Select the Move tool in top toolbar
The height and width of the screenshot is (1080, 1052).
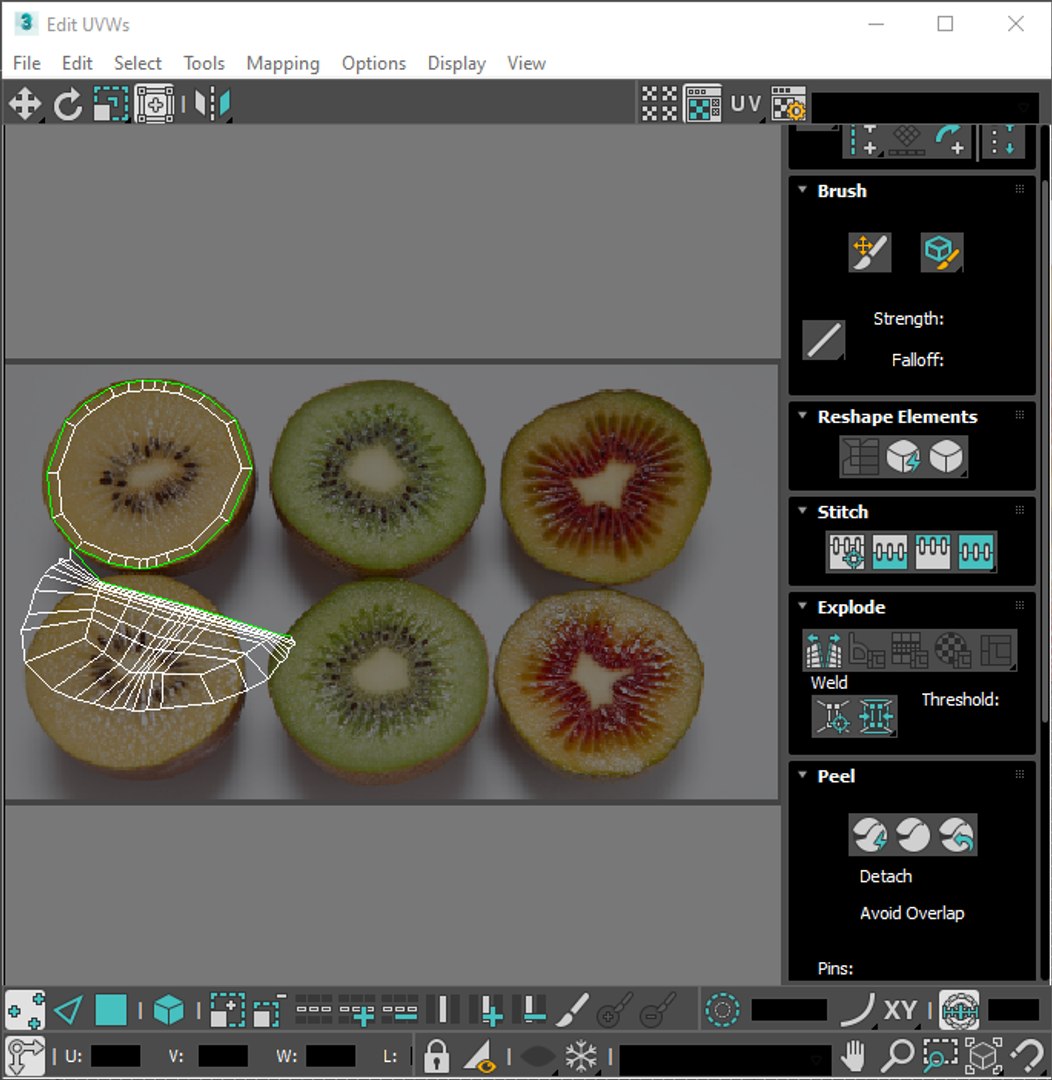click(x=25, y=105)
